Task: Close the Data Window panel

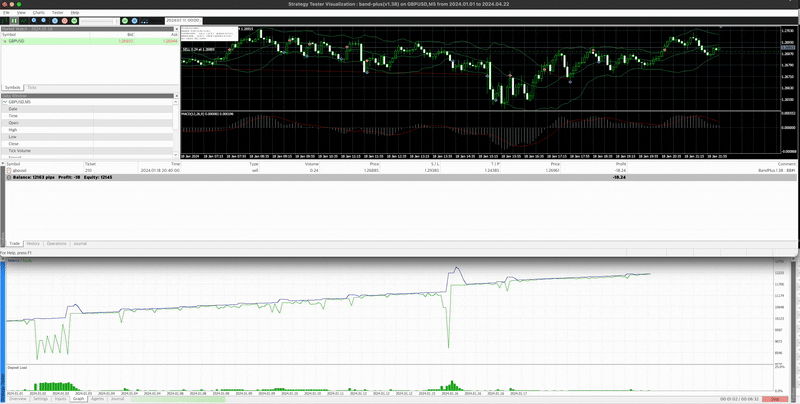Action: [177, 96]
